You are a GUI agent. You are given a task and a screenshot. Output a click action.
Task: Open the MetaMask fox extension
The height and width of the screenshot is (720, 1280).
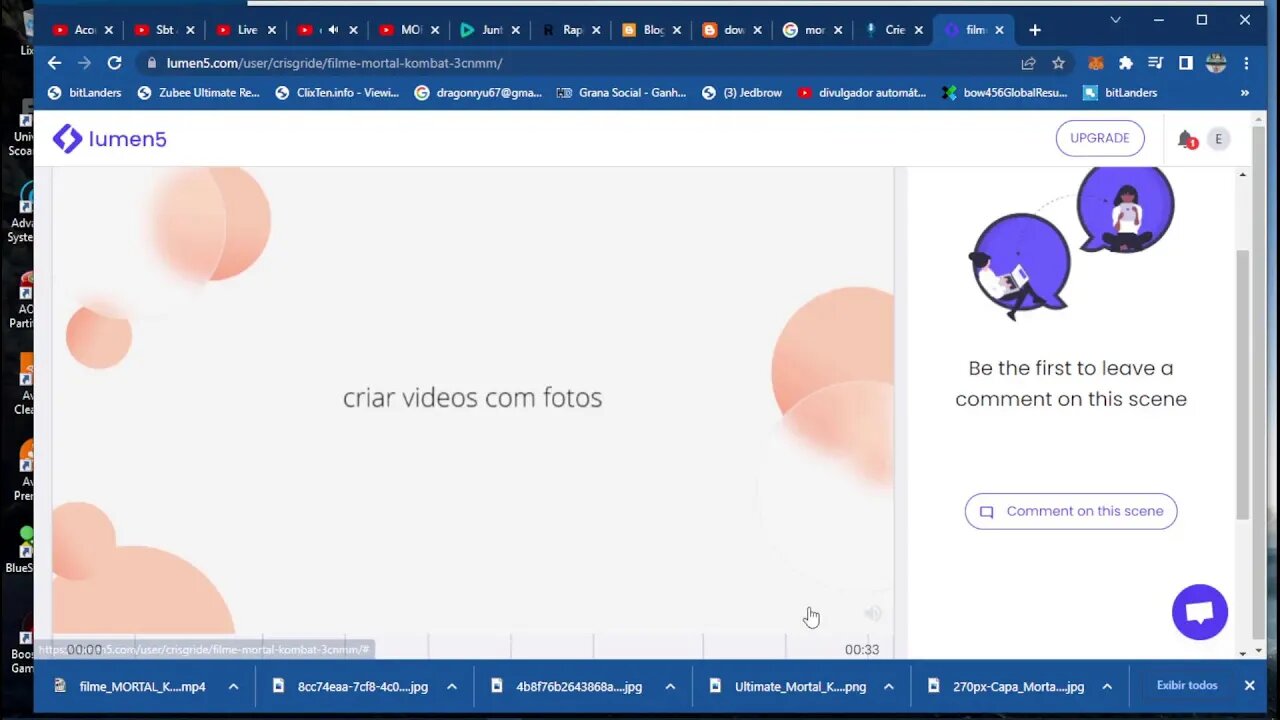click(x=1096, y=63)
